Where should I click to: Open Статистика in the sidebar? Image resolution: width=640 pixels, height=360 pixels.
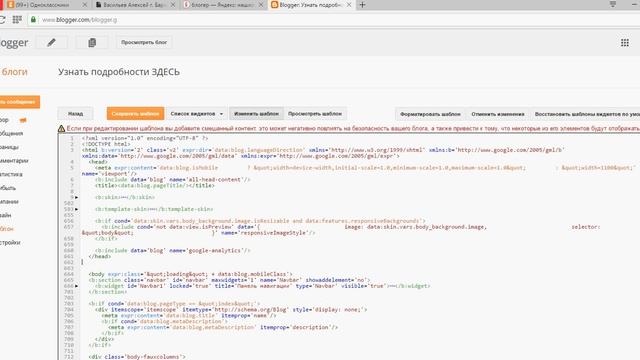(x=11, y=174)
